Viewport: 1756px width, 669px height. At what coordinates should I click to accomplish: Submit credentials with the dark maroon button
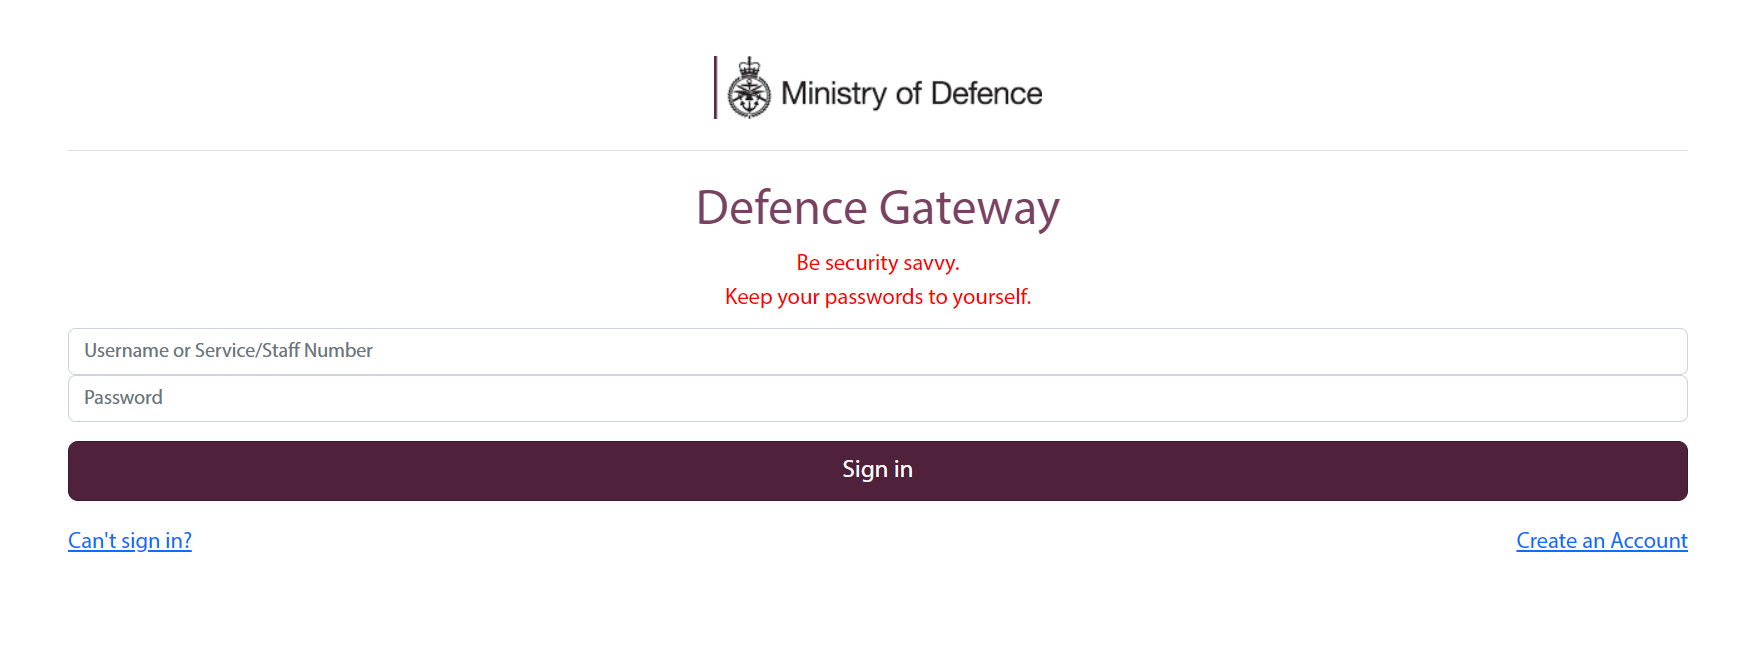click(878, 471)
